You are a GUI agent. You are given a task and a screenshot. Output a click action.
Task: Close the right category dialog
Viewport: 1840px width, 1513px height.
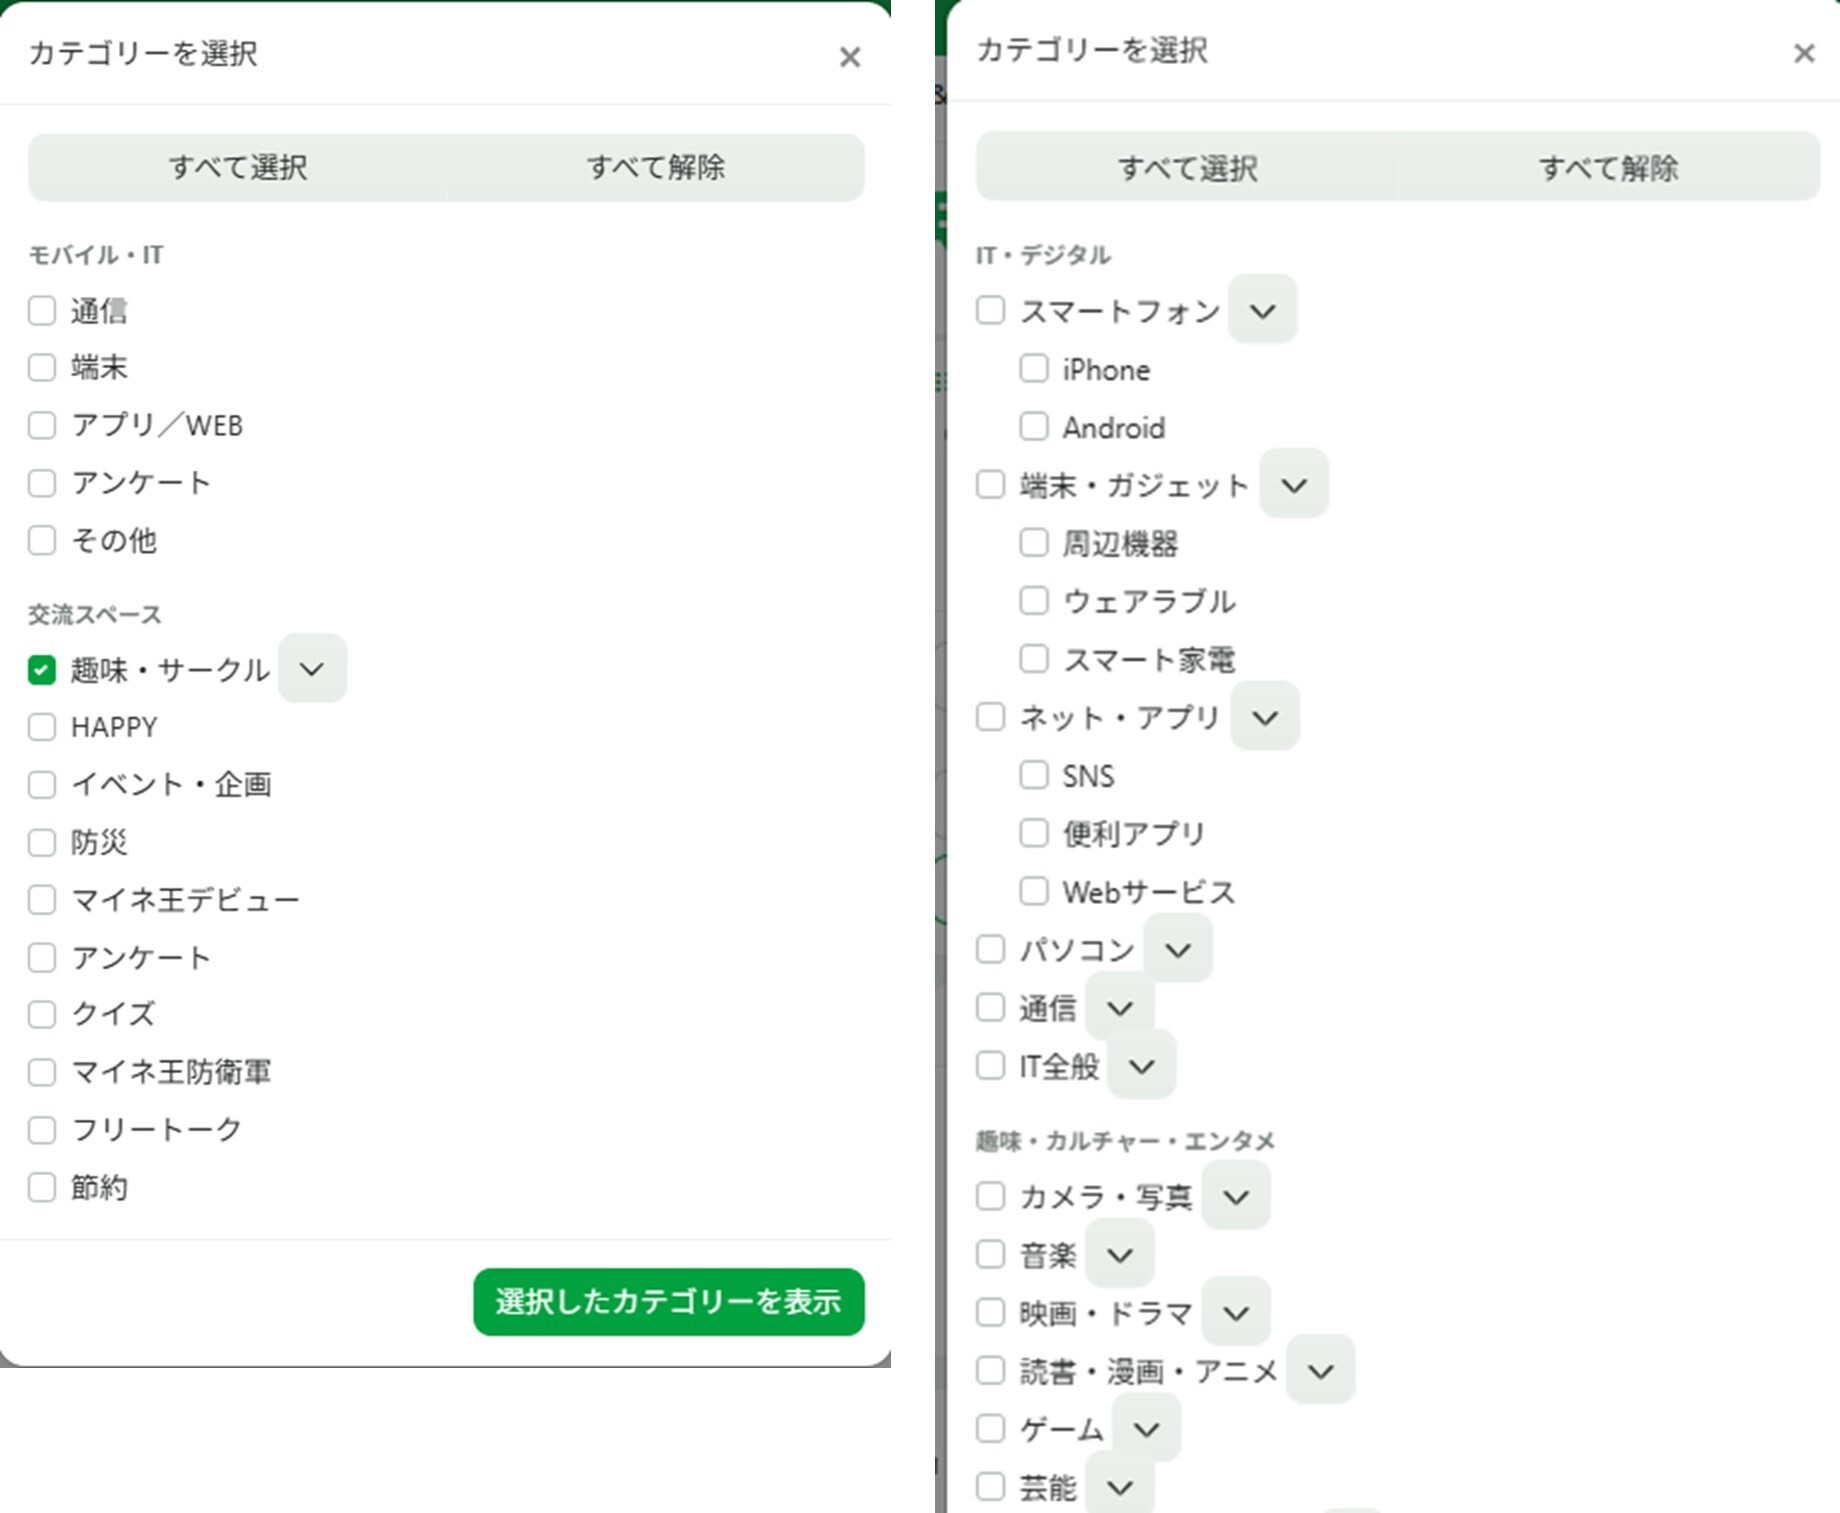coord(1804,53)
